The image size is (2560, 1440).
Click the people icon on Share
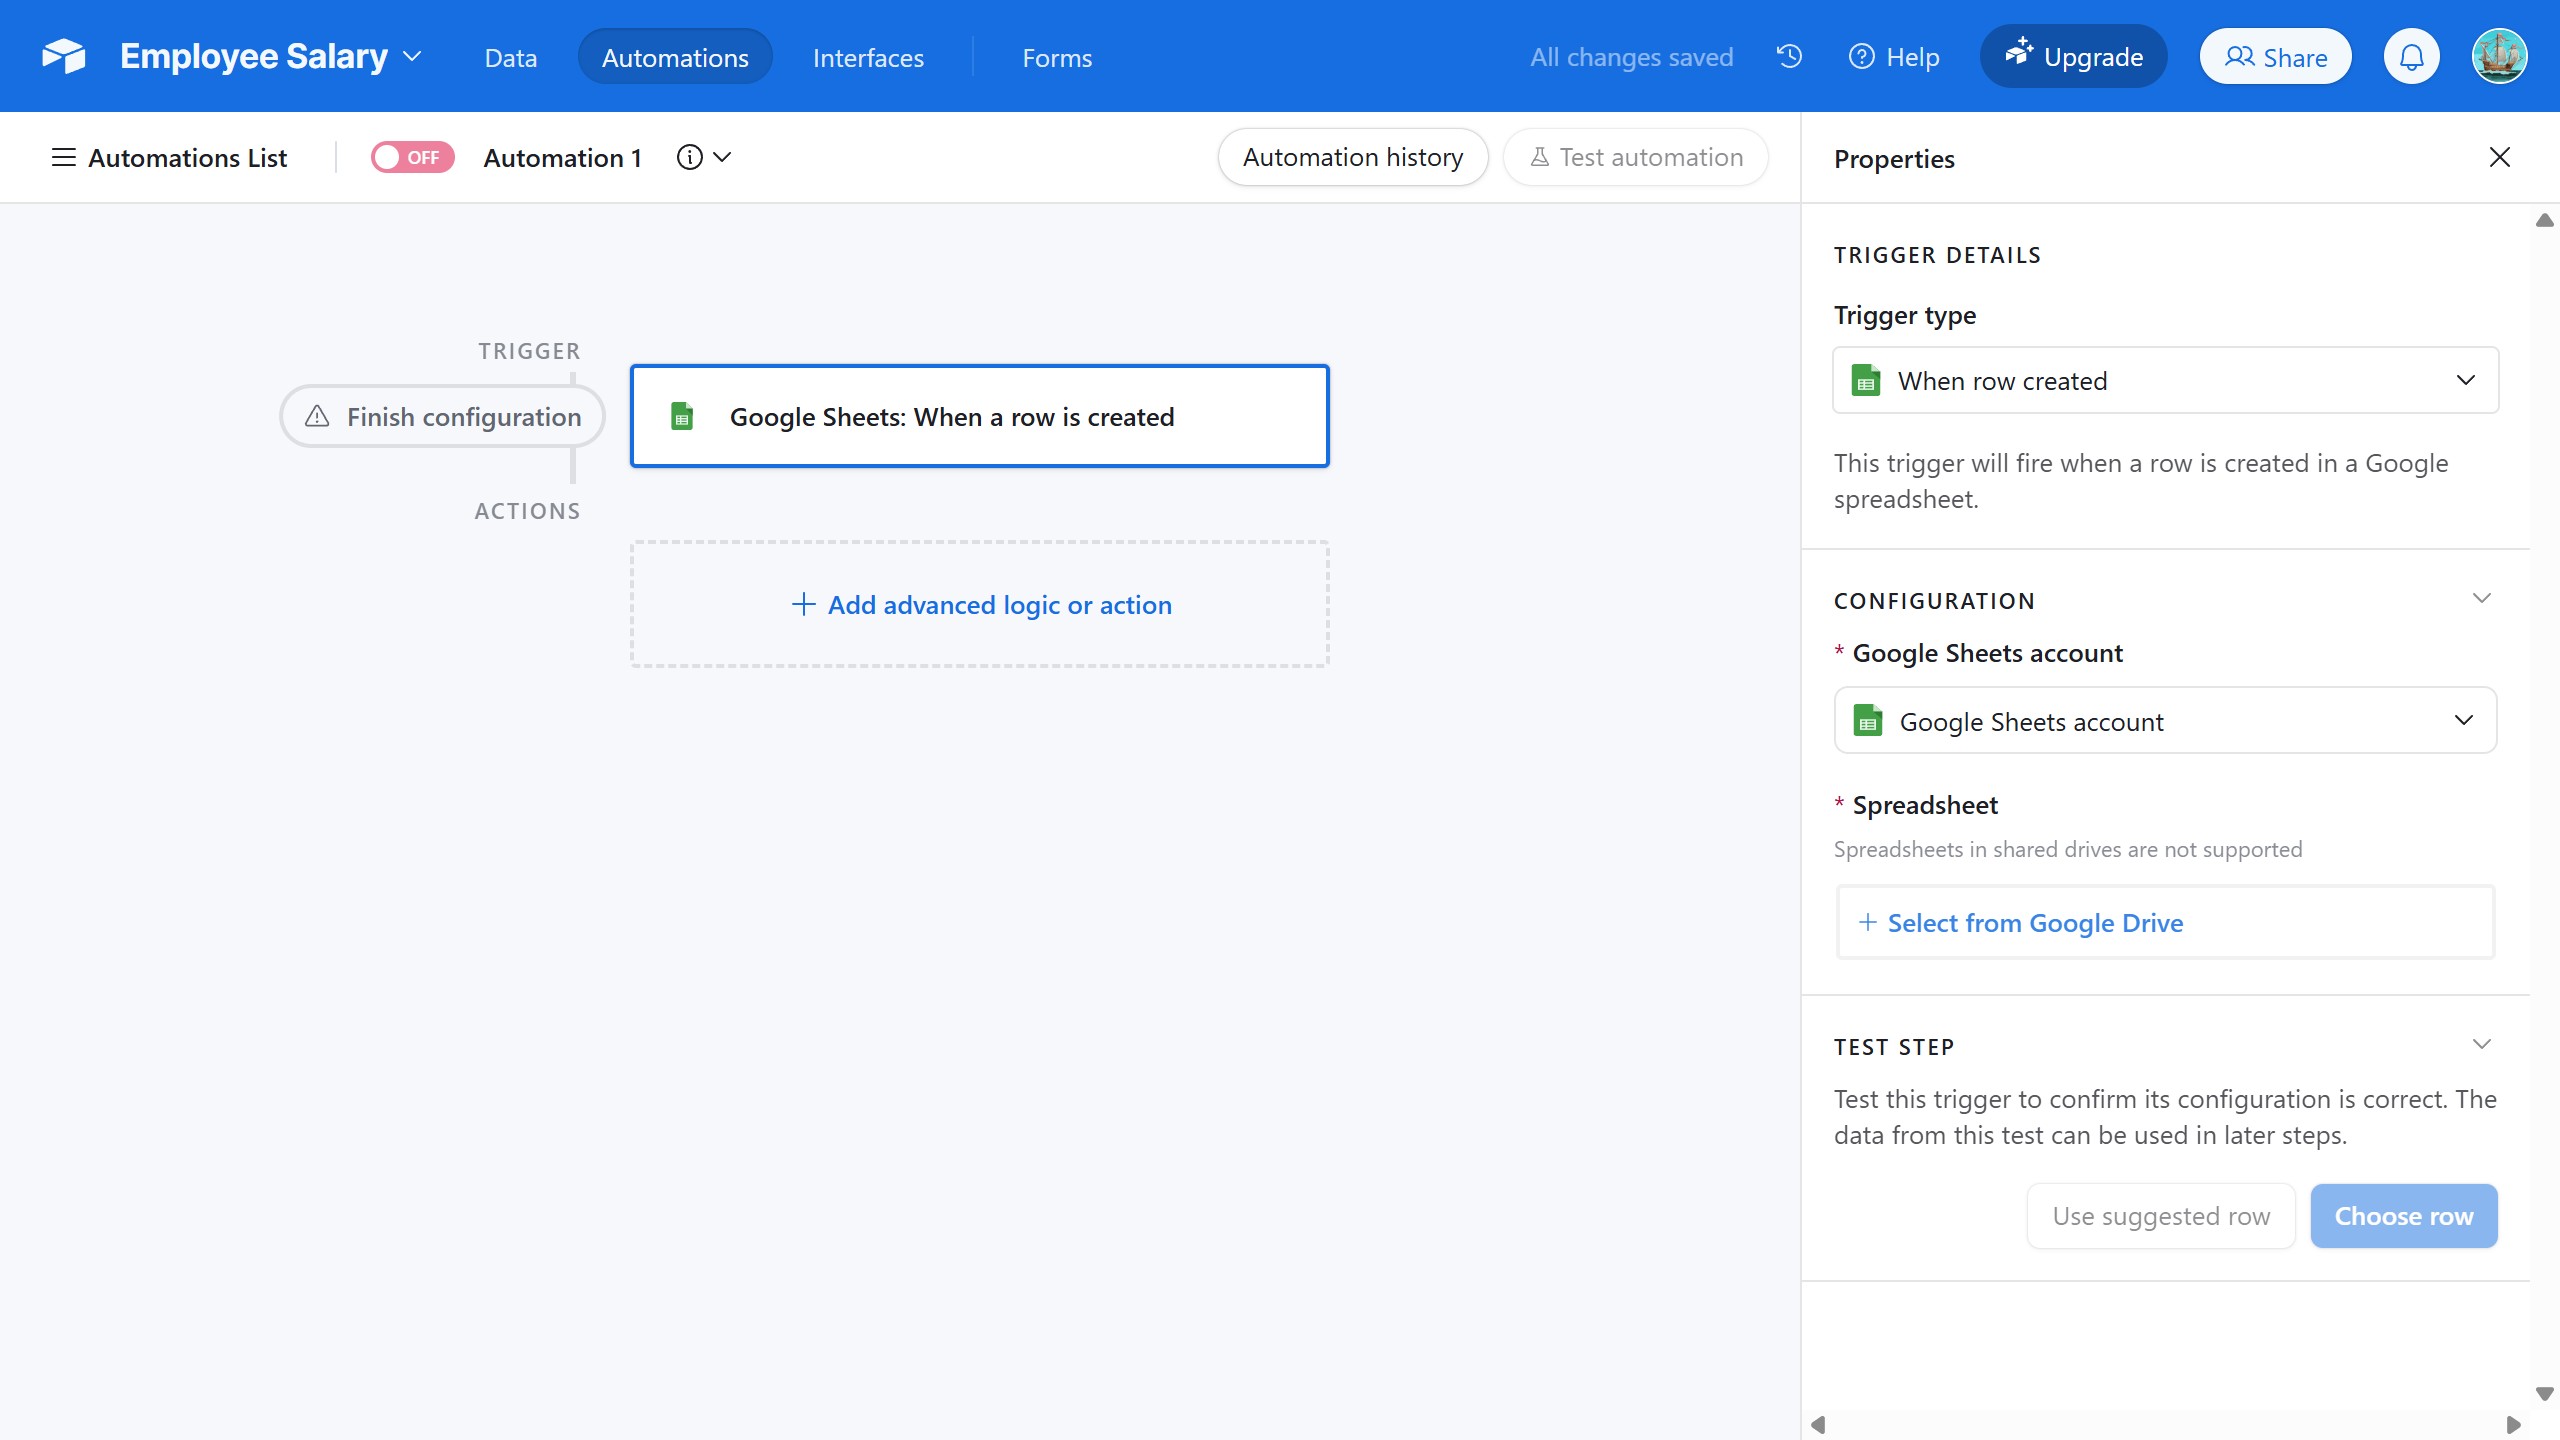[2239, 57]
